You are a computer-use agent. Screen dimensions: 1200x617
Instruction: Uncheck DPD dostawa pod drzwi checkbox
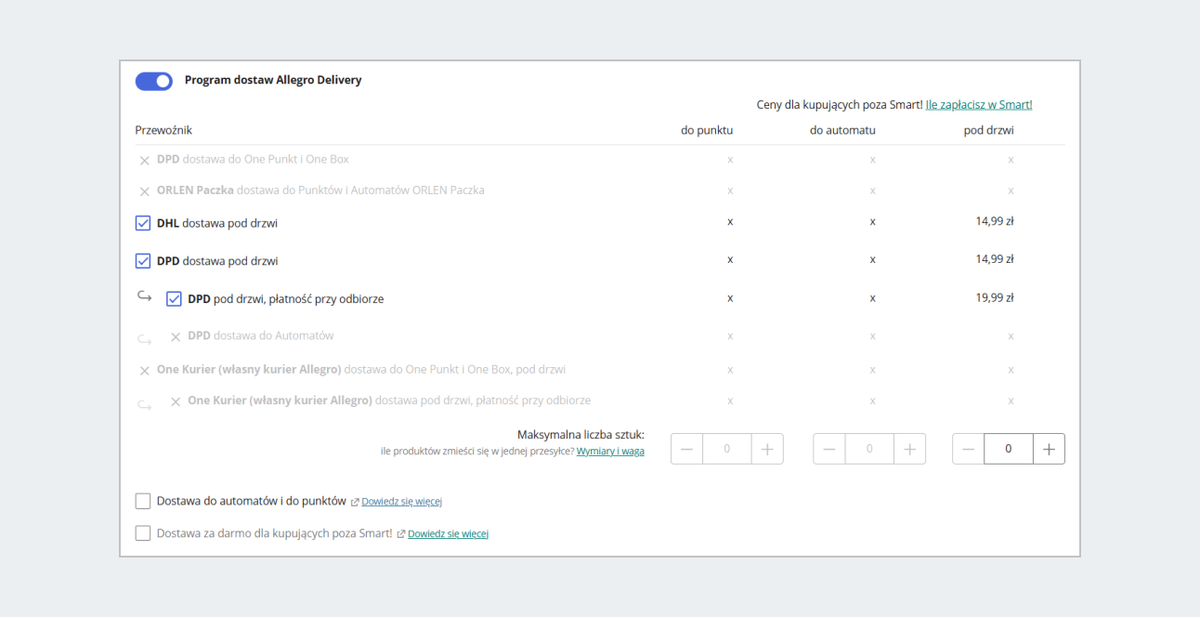click(x=143, y=261)
